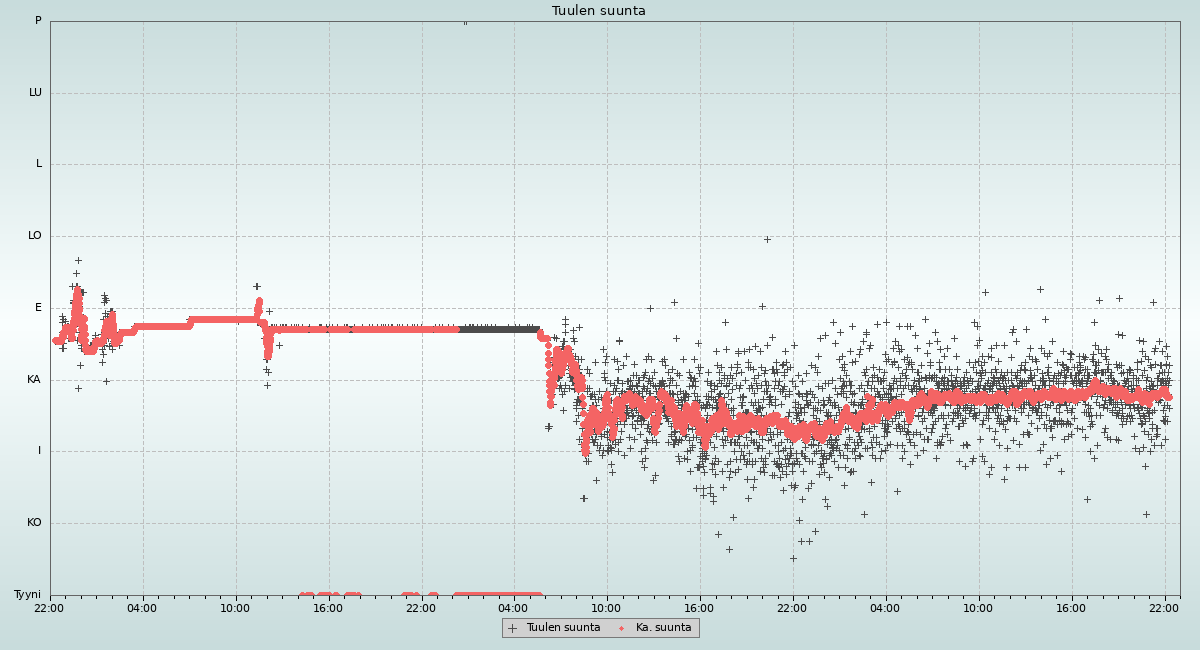Select the leftmost 04:00 time label
Image resolution: width=1200 pixels, height=650 pixels.
[x=142, y=608]
